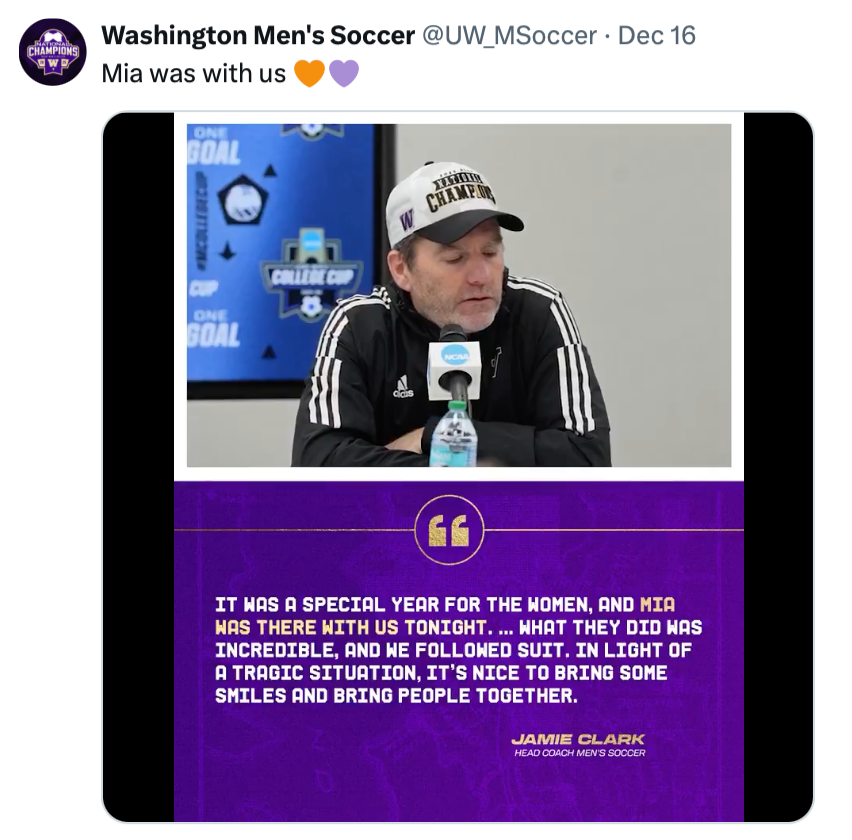
Task: Click the purple heart emoji
Action: coord(343,73)
